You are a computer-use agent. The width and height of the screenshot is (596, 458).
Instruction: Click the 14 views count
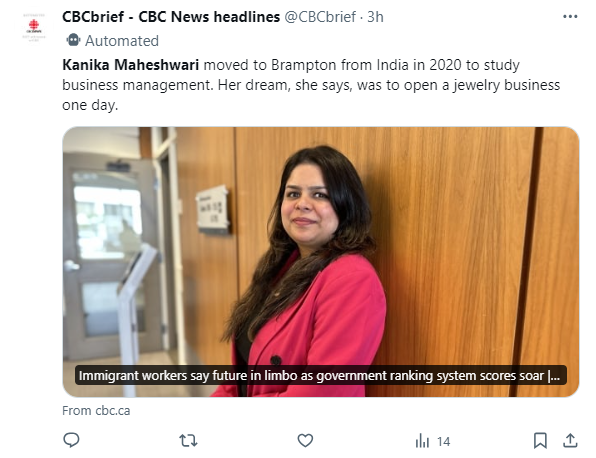tap(443, 441)
